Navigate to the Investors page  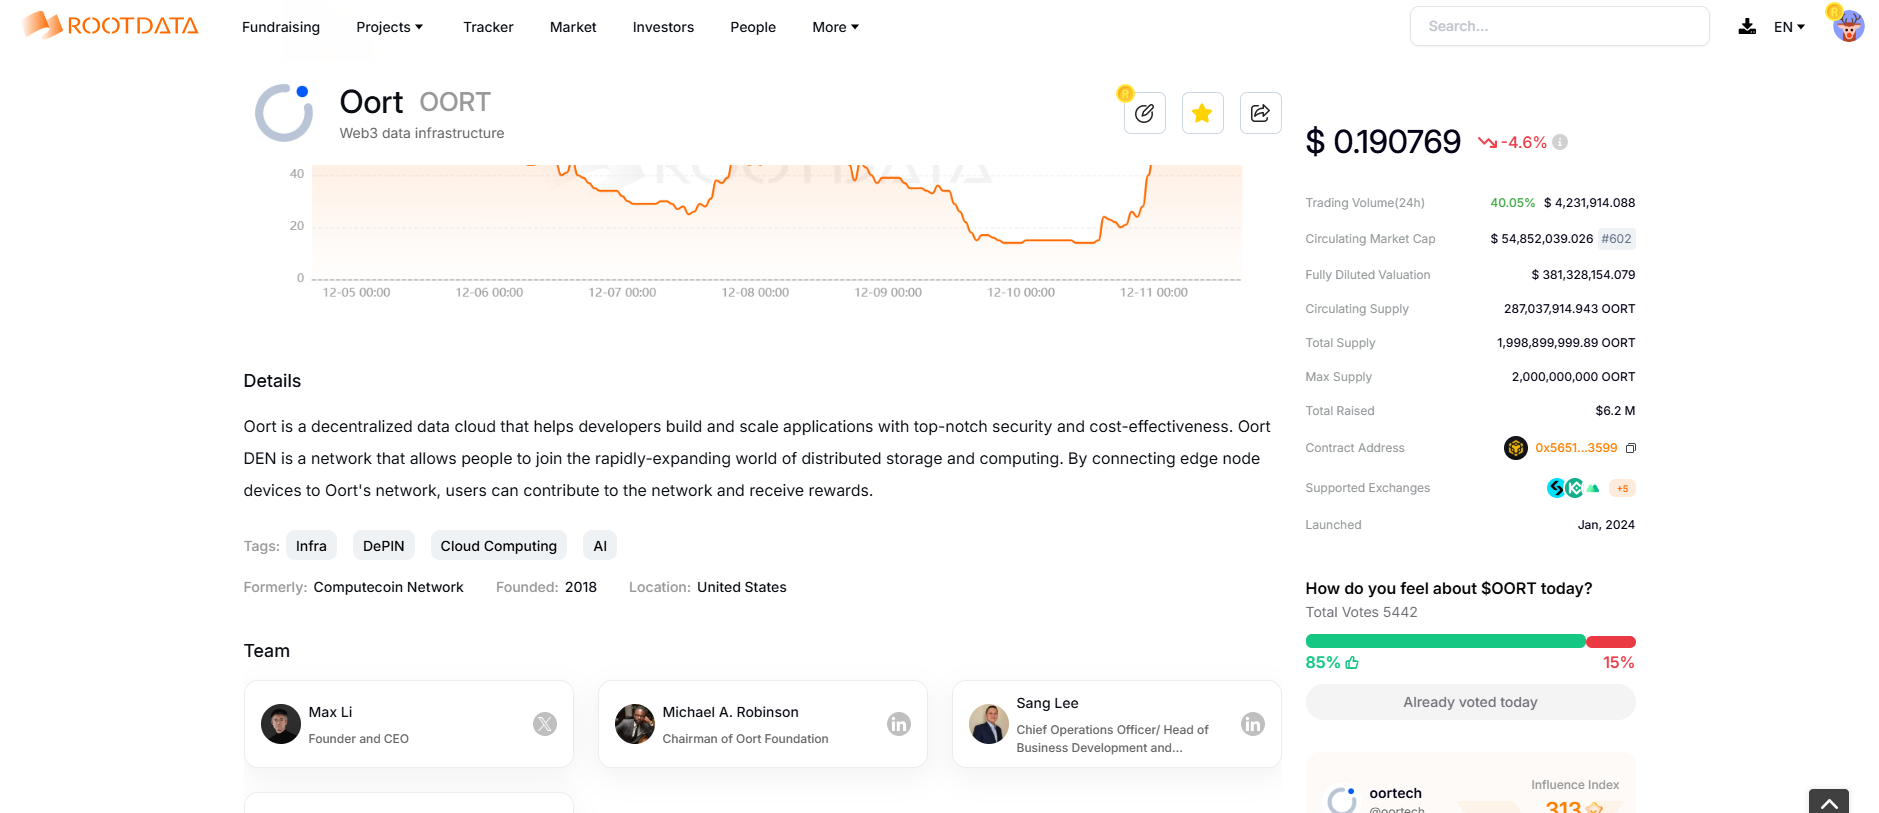[x=663, y=27]
